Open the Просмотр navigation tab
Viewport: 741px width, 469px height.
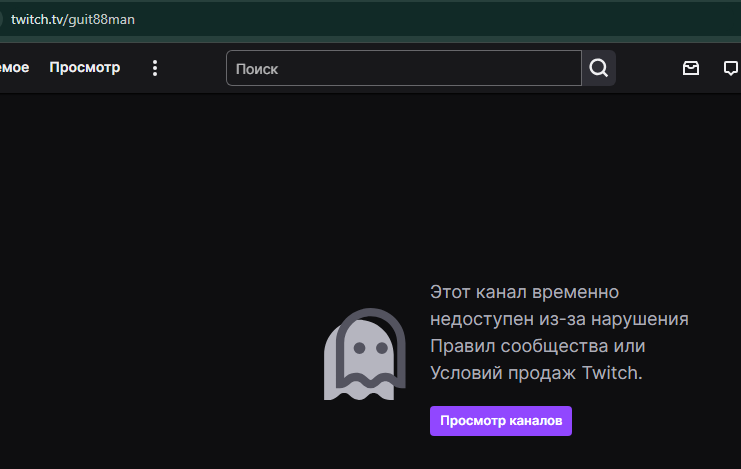coord(85,68)
